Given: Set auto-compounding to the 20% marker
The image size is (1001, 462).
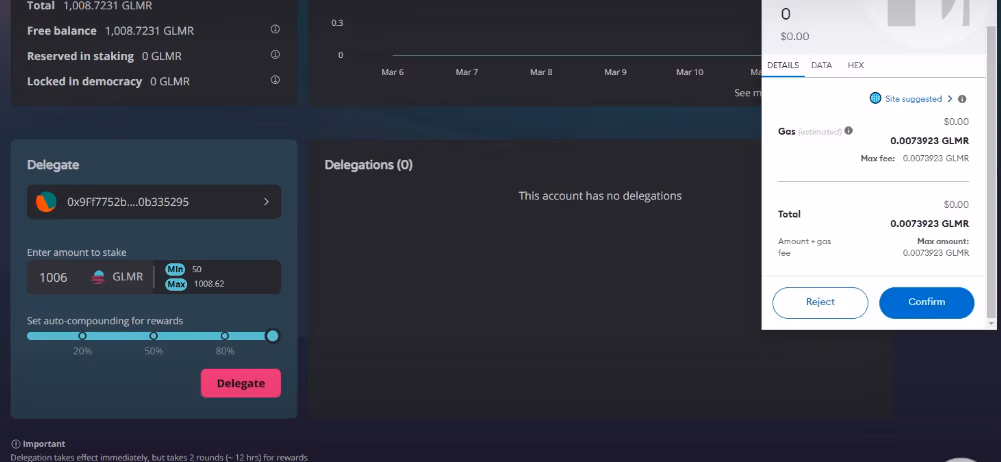Looking at the screenshot, I should tap(83, 336).
